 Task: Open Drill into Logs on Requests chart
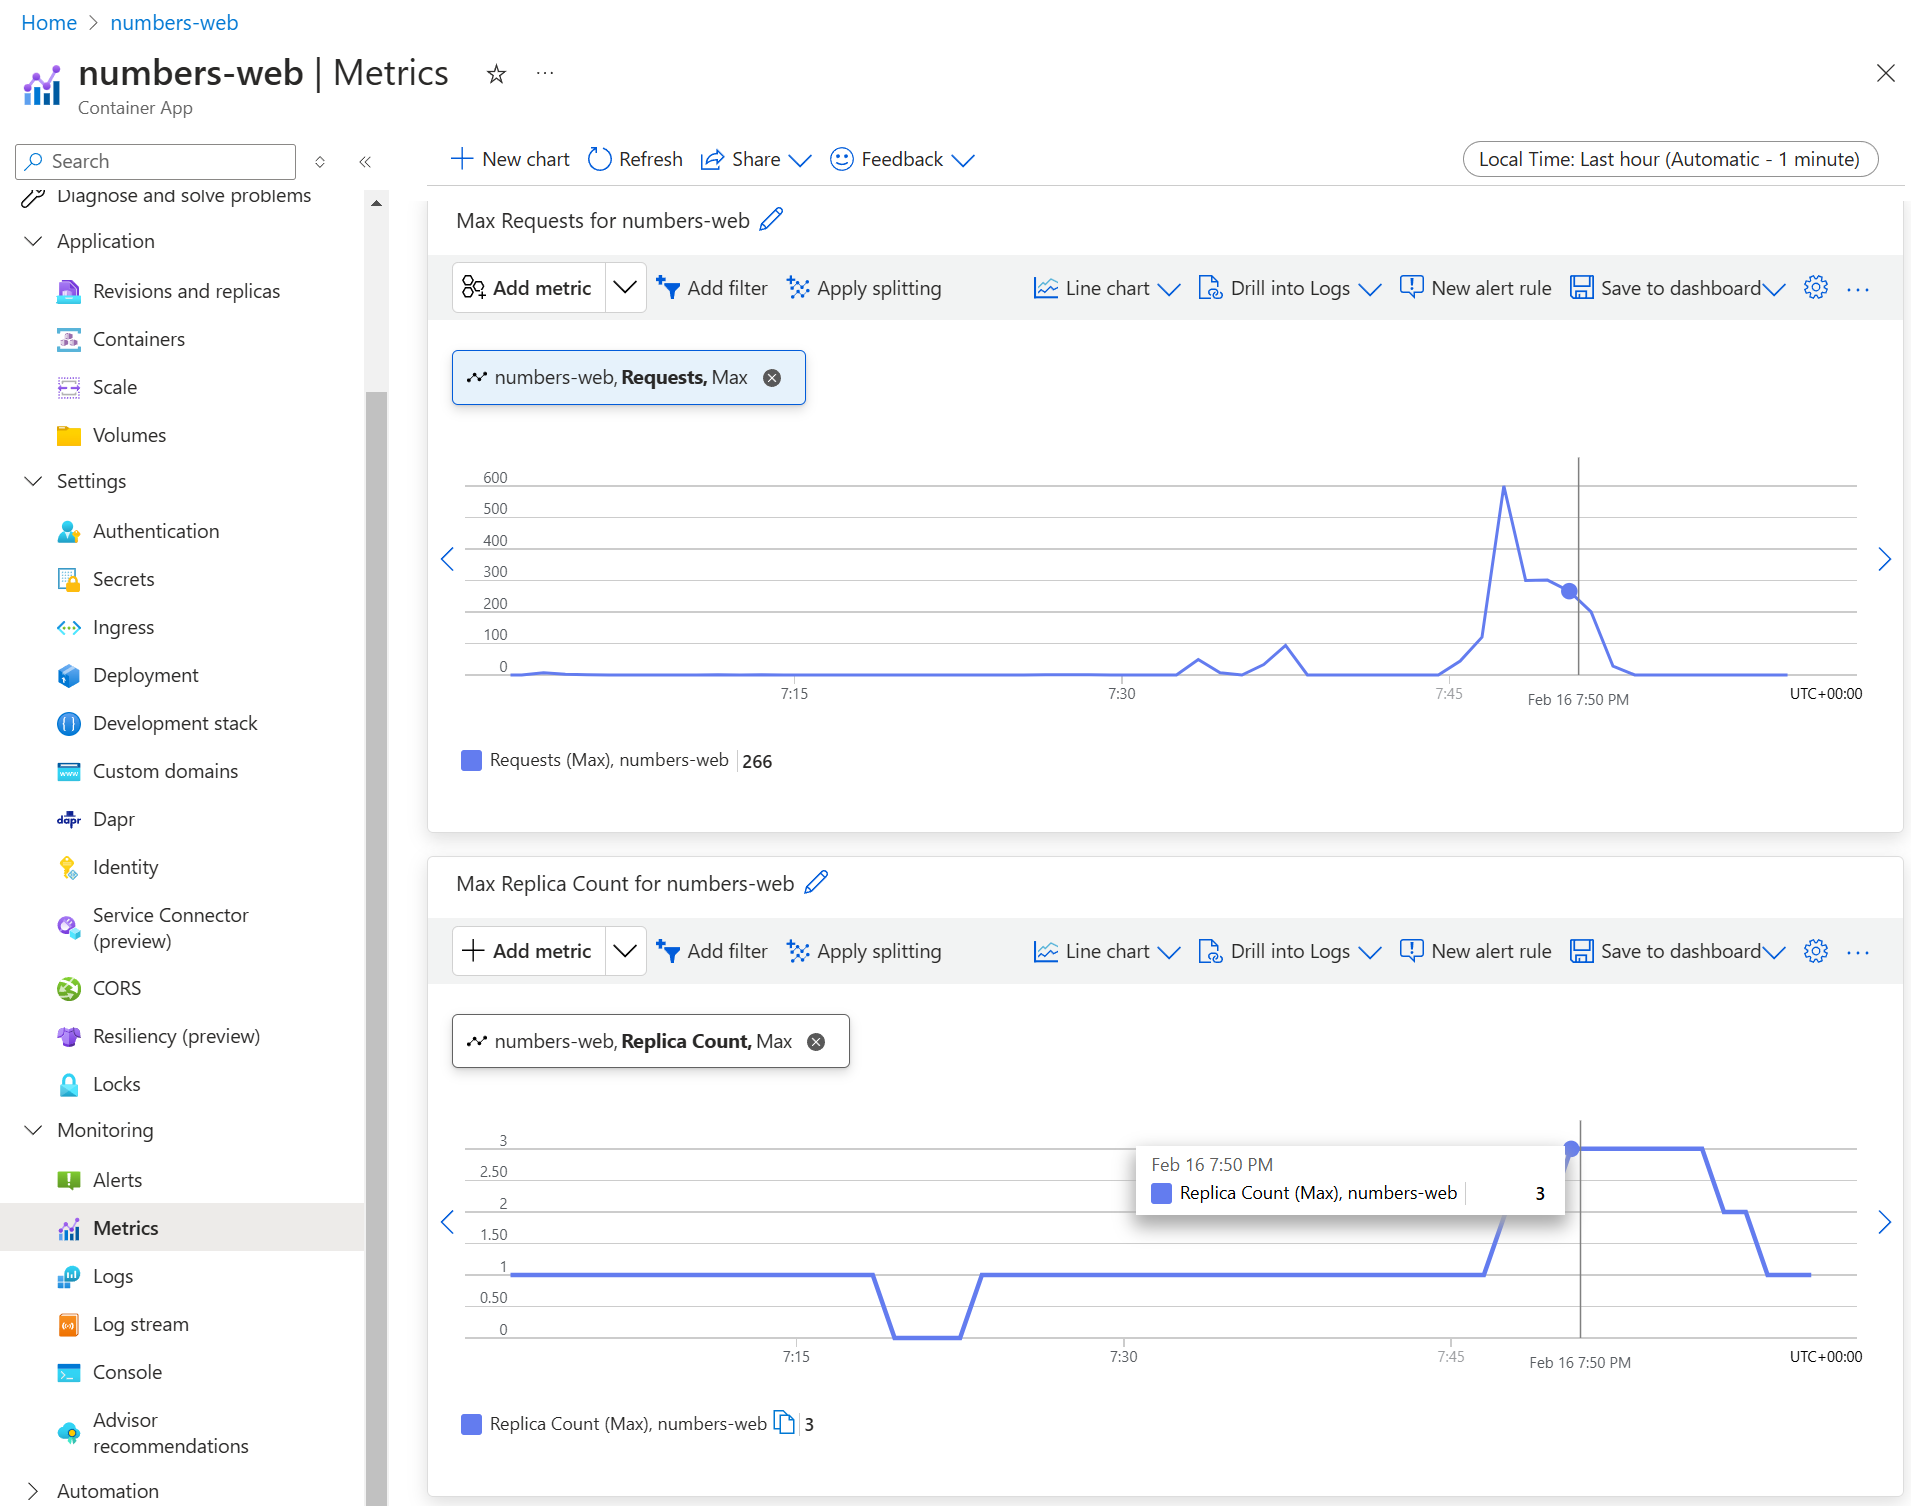[1290, 288]
